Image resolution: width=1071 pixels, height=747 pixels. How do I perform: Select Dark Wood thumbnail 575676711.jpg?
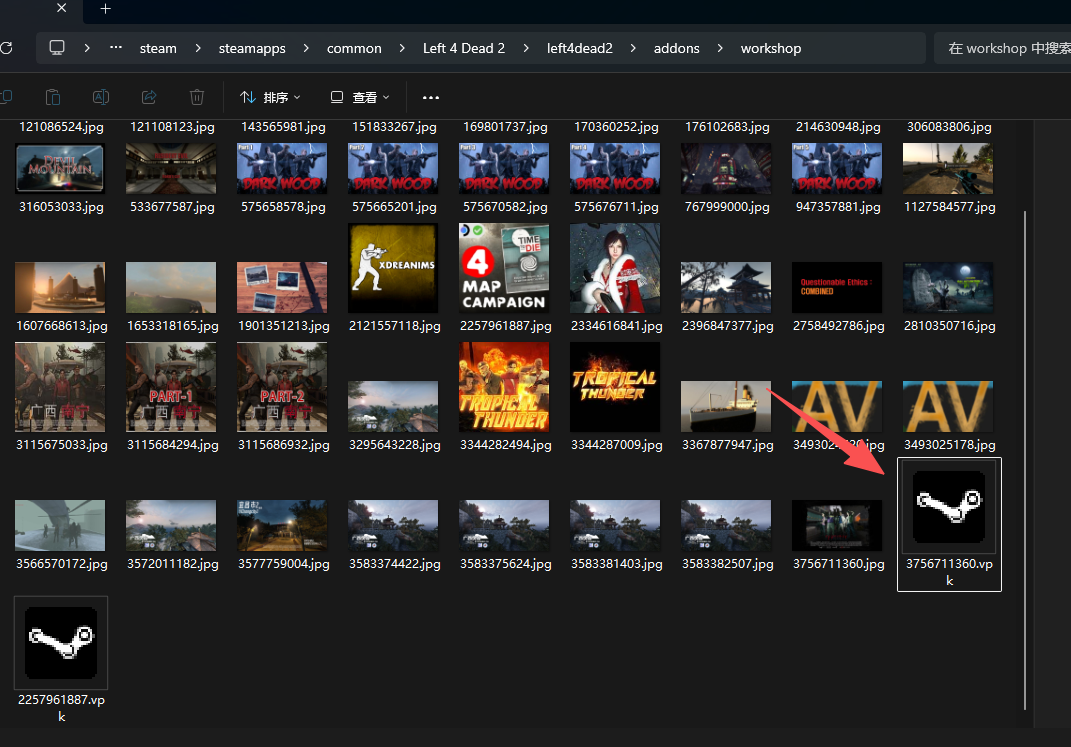click(x=615, y=168)
